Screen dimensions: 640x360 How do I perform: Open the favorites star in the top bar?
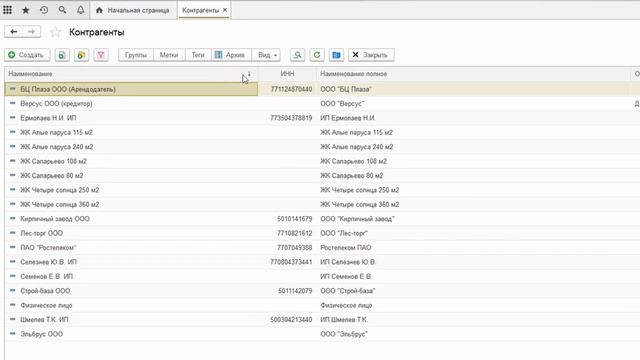click(x=25, y=10)
